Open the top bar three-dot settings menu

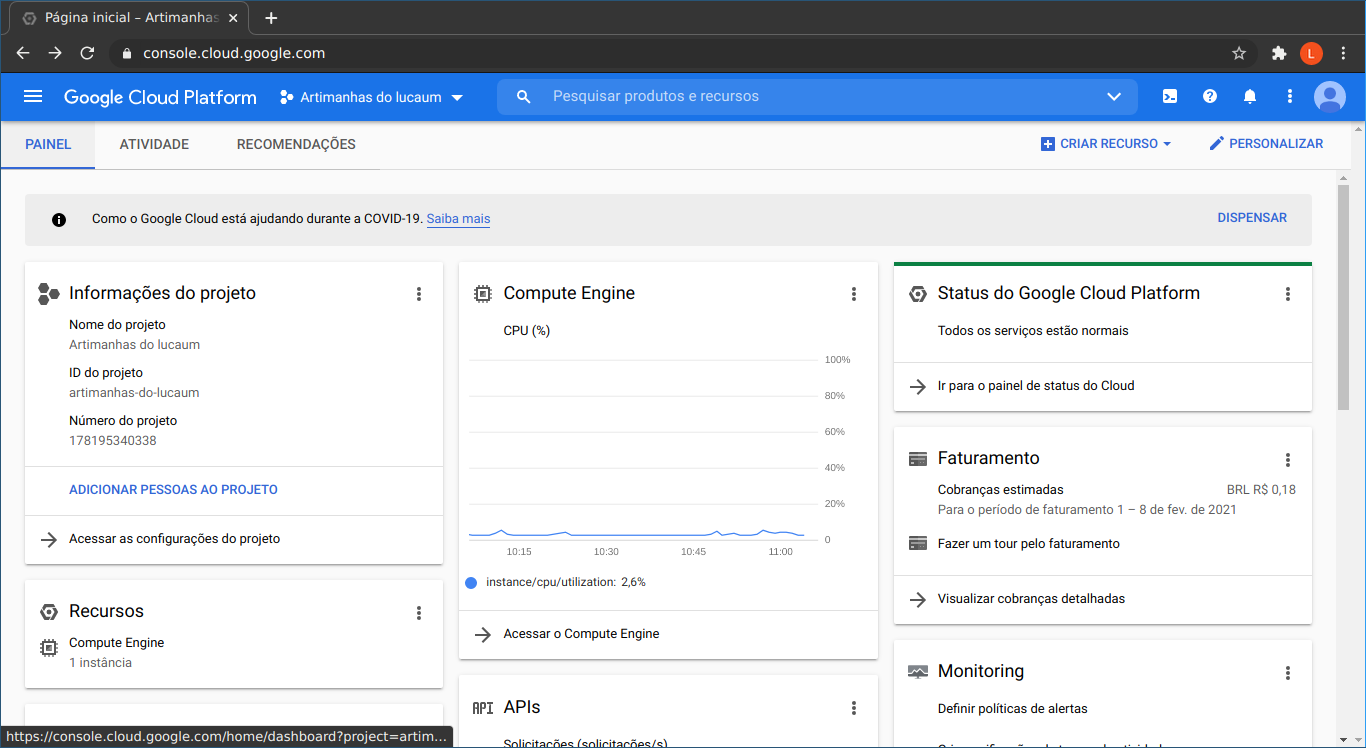(1290, 96)
